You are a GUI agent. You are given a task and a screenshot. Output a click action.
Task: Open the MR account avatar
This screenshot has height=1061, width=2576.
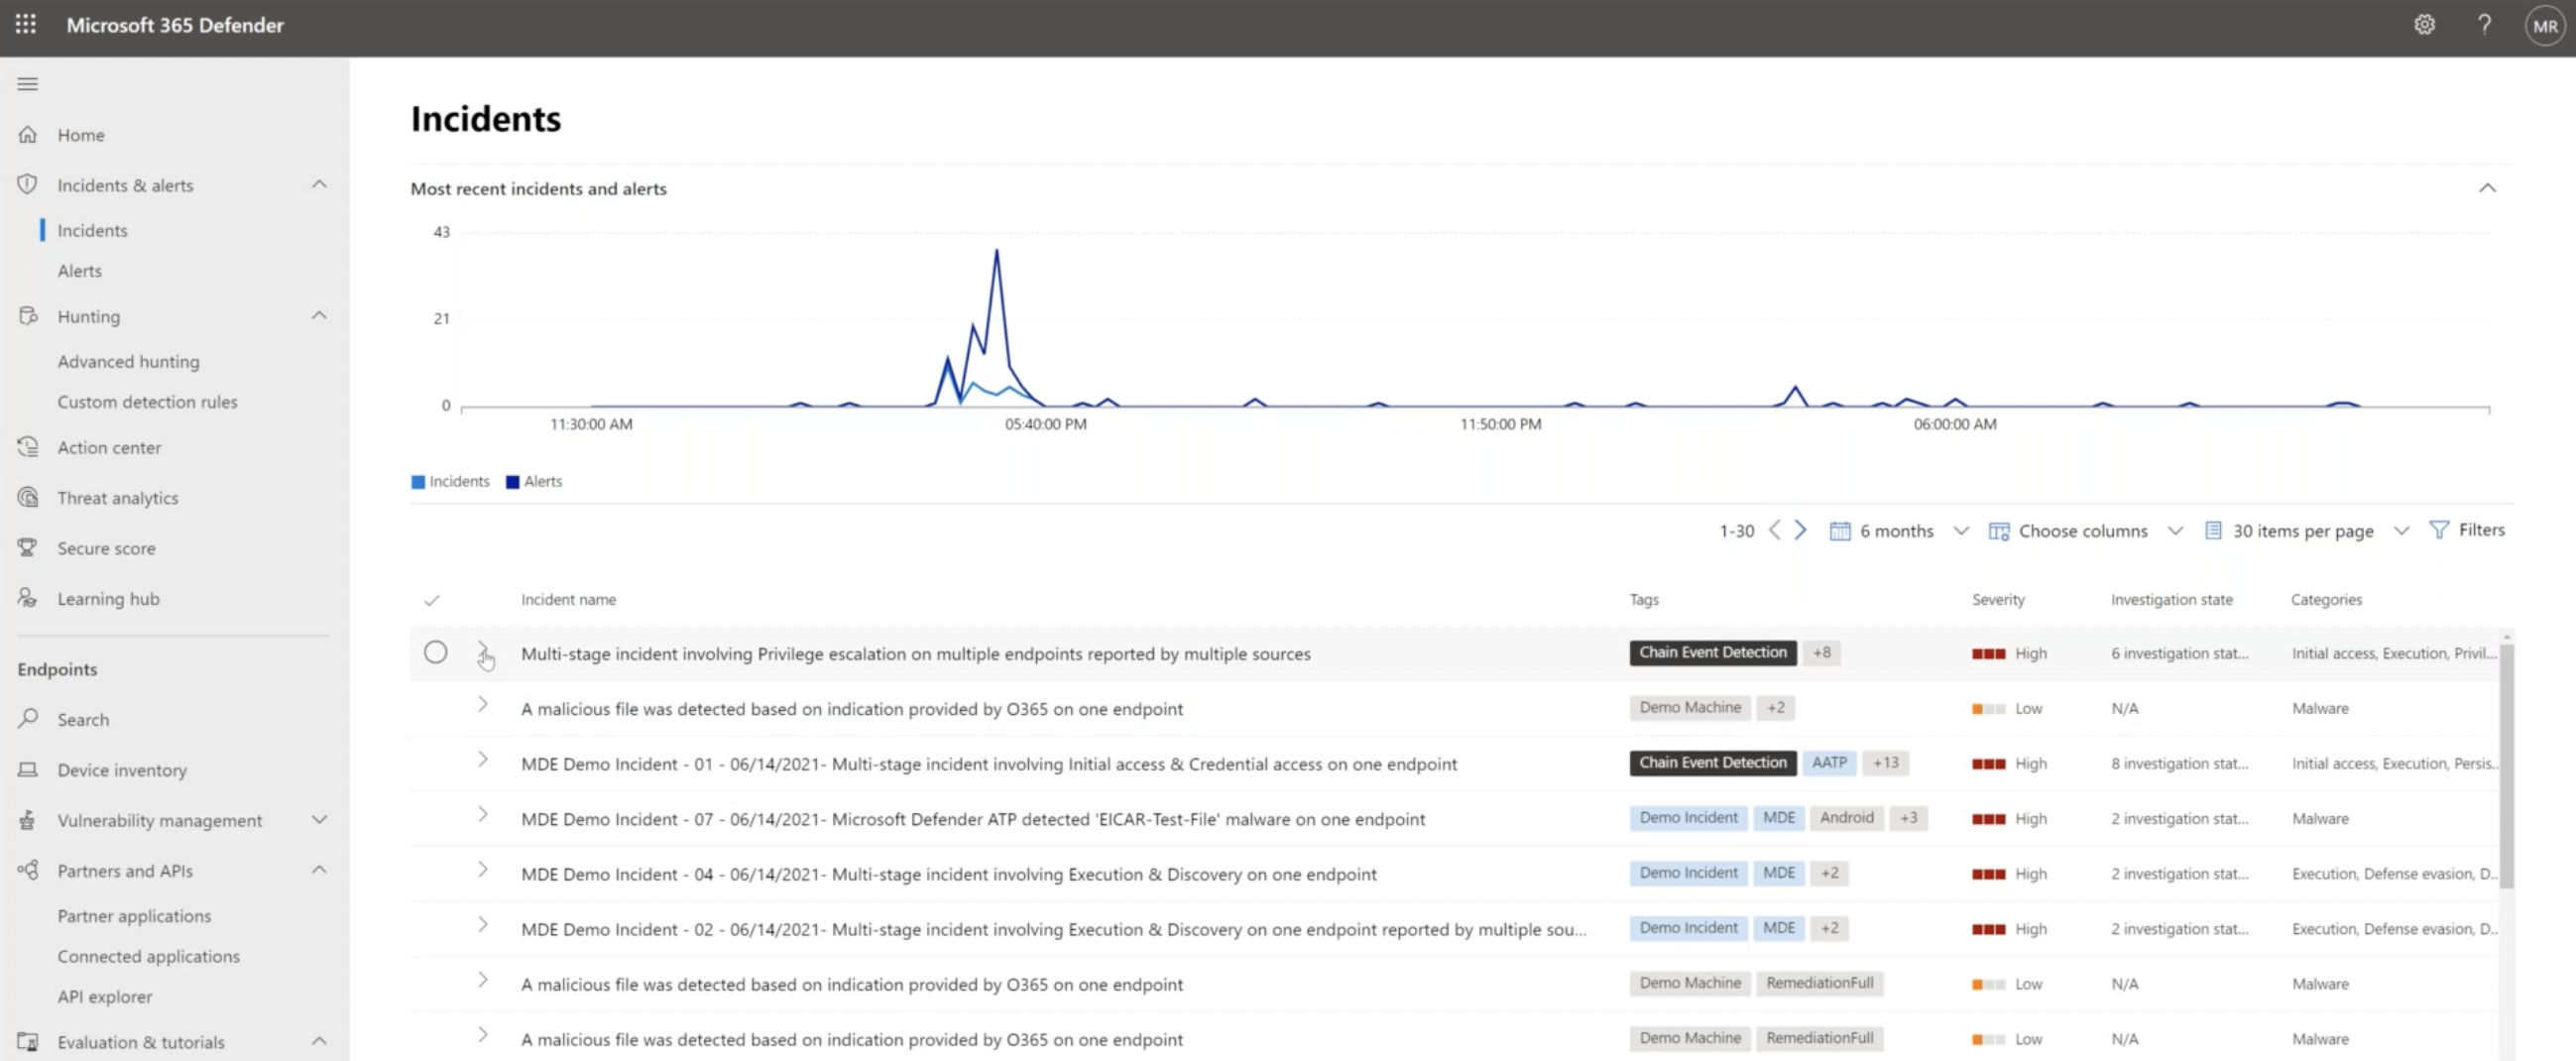[x=2545, y=26]
